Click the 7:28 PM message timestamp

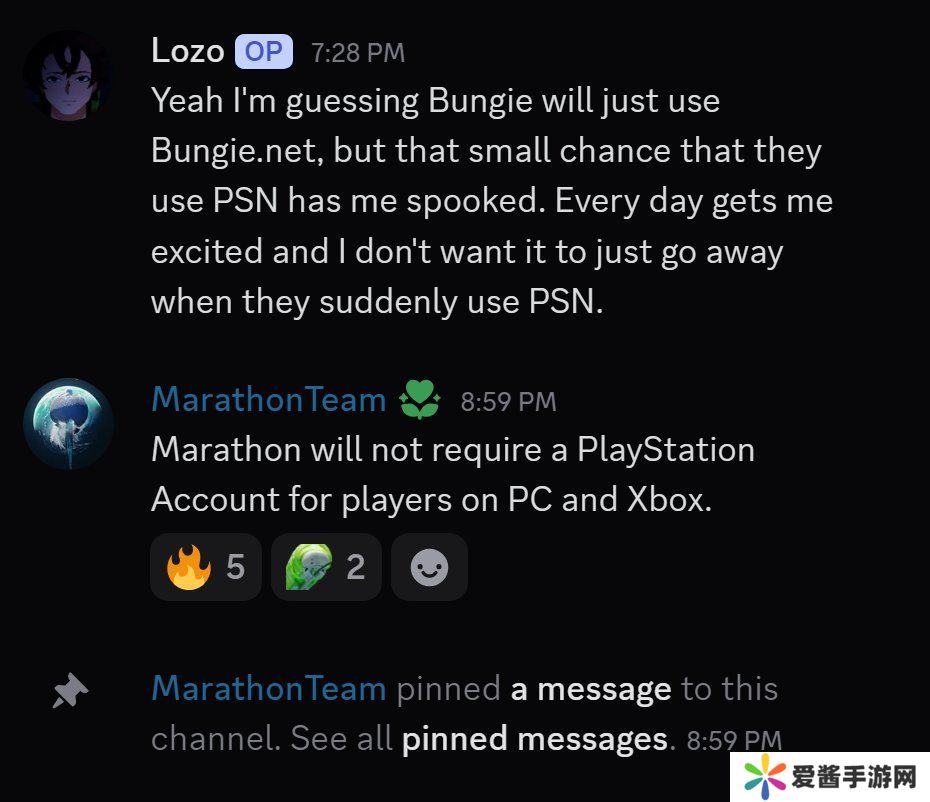pyautogui.click(x=358, y=53)
